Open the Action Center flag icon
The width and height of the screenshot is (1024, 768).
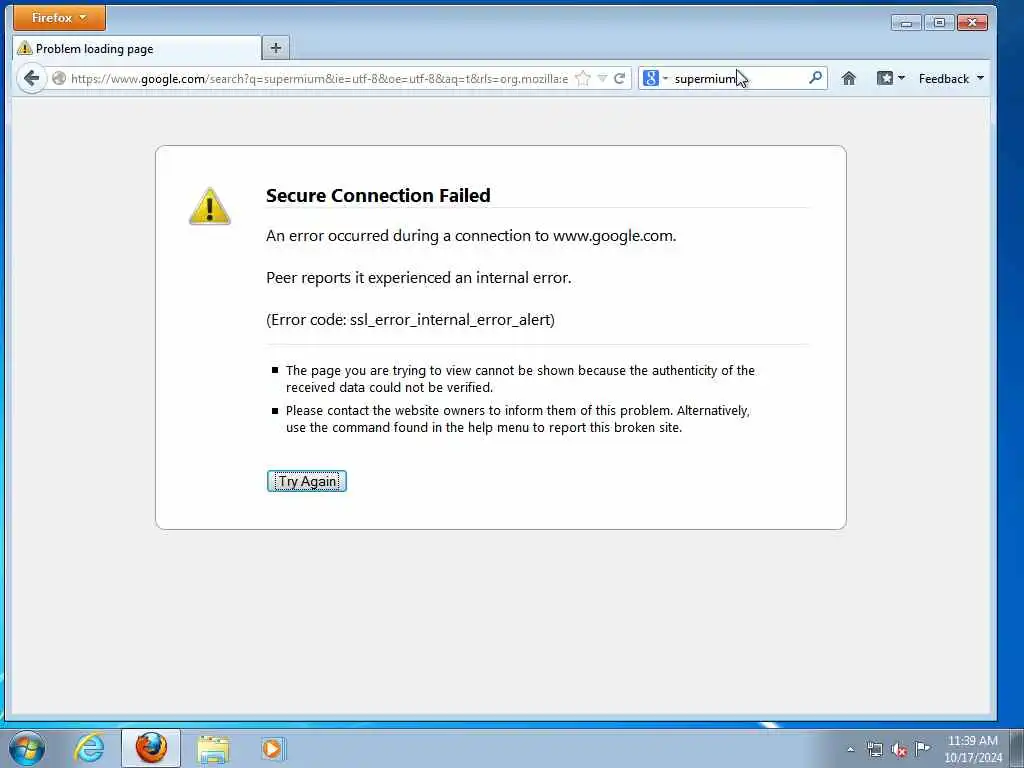click(922, 748)
